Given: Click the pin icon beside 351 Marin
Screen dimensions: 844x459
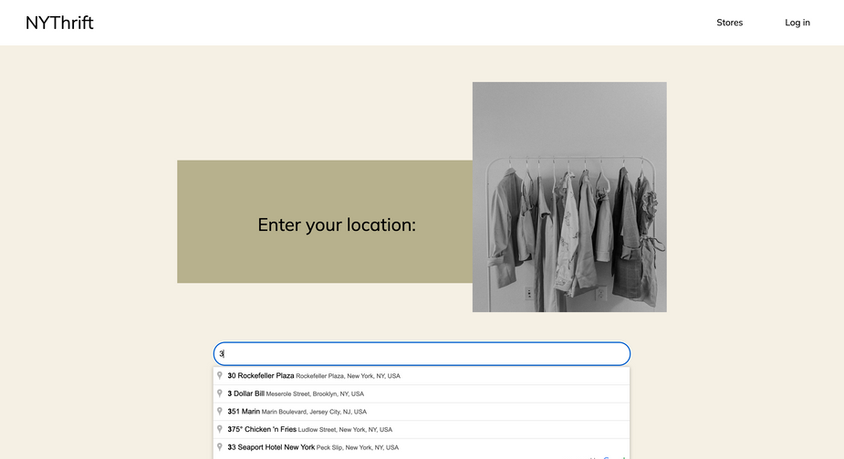Looking at the screenshot, I should pyautogui.click(x=220, y=411).
